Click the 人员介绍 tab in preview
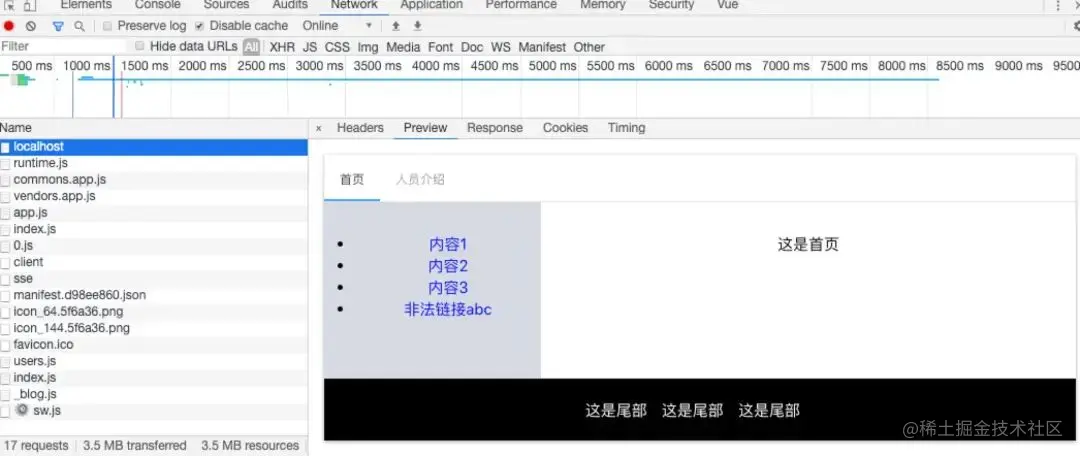The image size is (1080, 456). pyautogui.click(x=420, y=180)
